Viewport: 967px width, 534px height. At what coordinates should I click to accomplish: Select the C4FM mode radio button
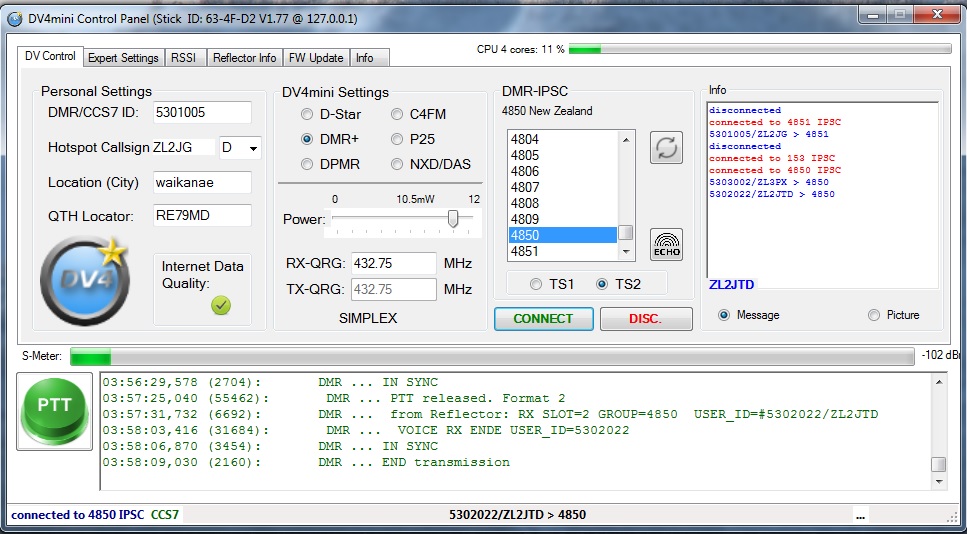point(397,114)
